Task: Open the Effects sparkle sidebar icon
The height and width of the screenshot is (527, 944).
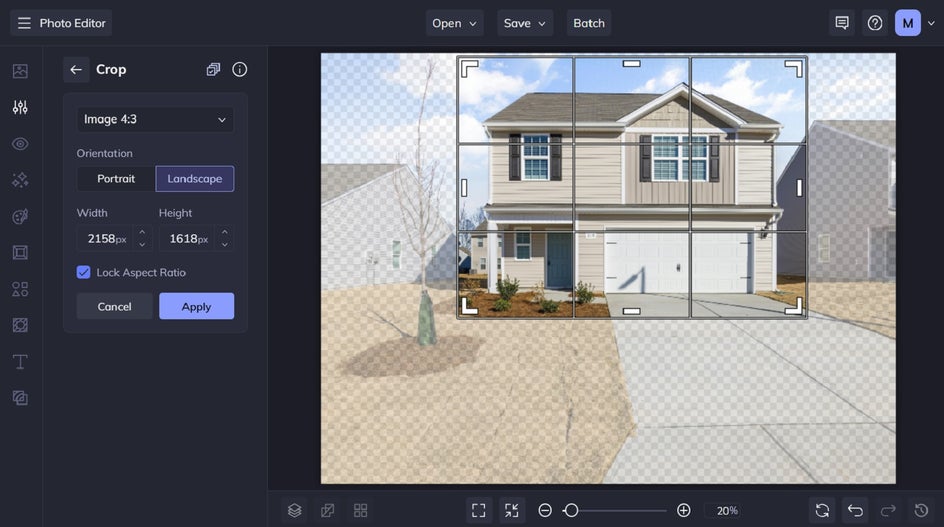Action: click(20, 180)
